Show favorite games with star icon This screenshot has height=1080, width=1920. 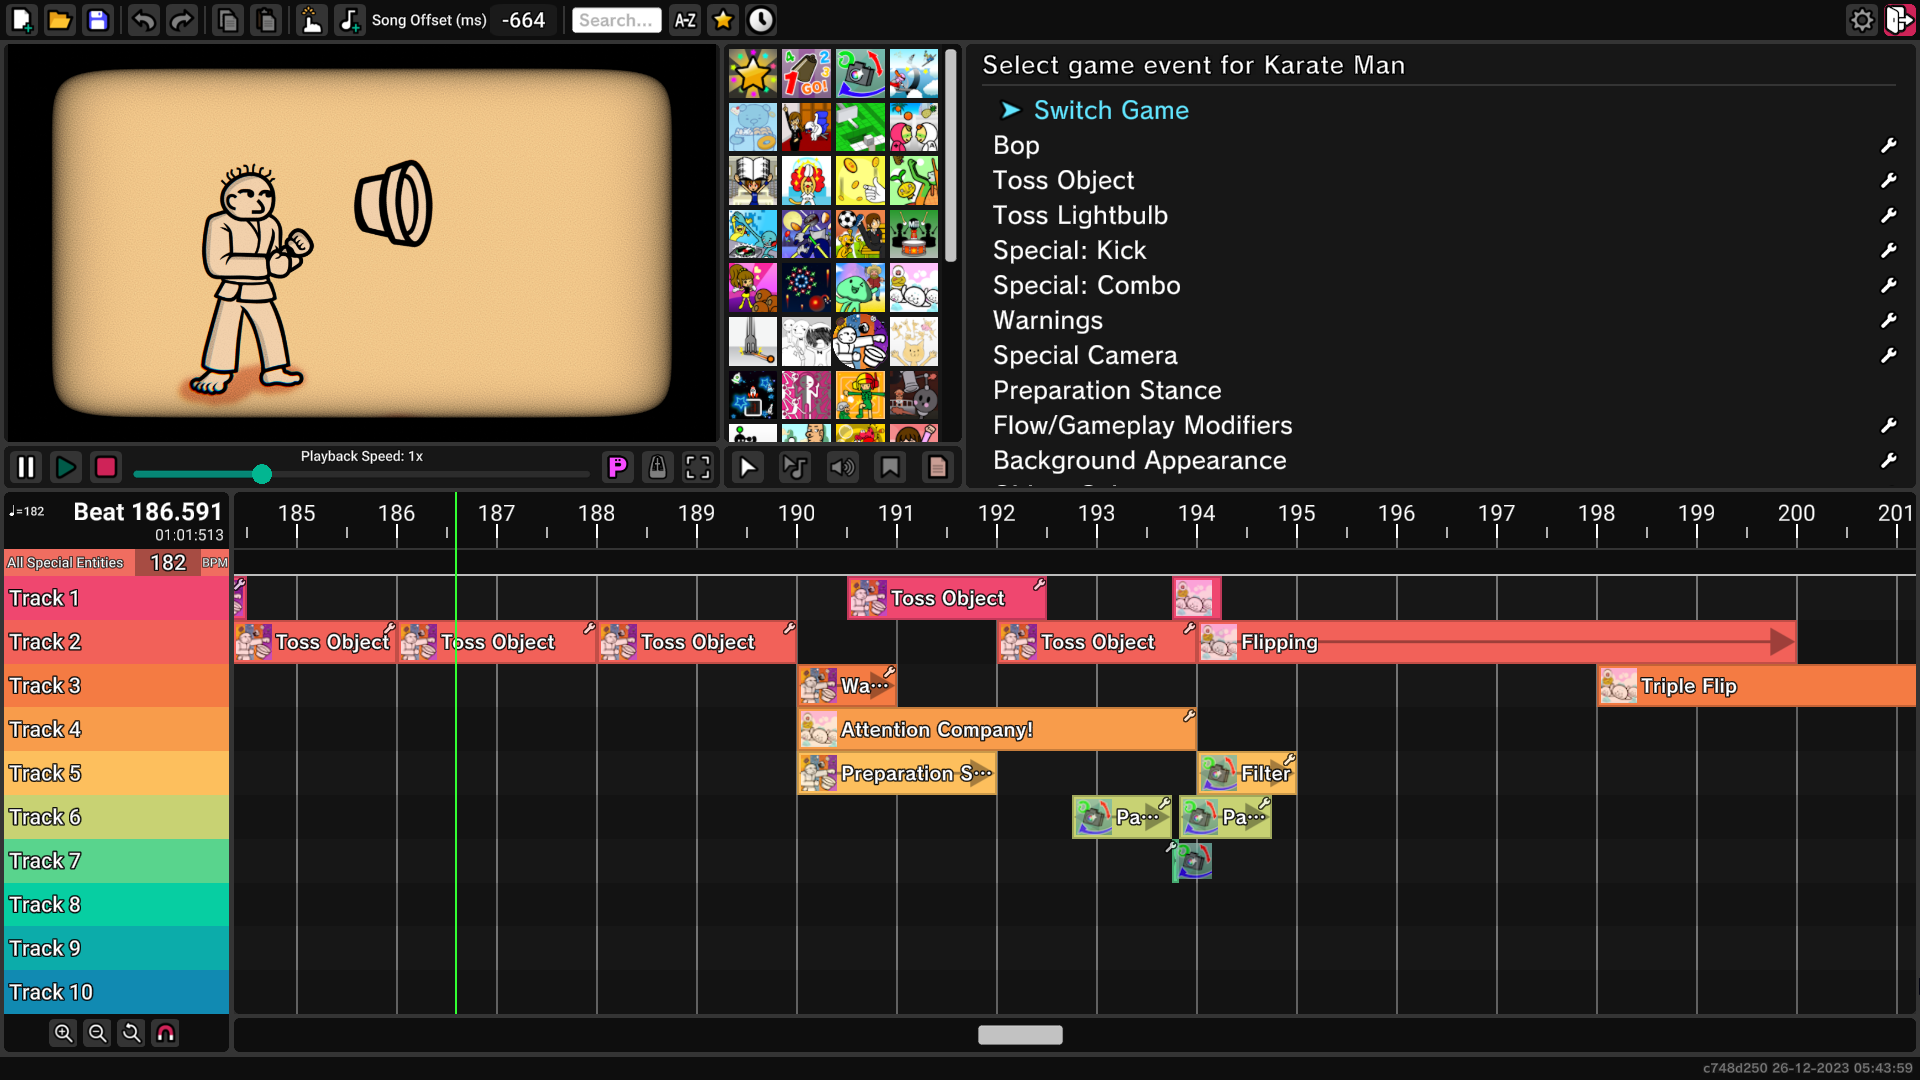click(x=723, y=20)
